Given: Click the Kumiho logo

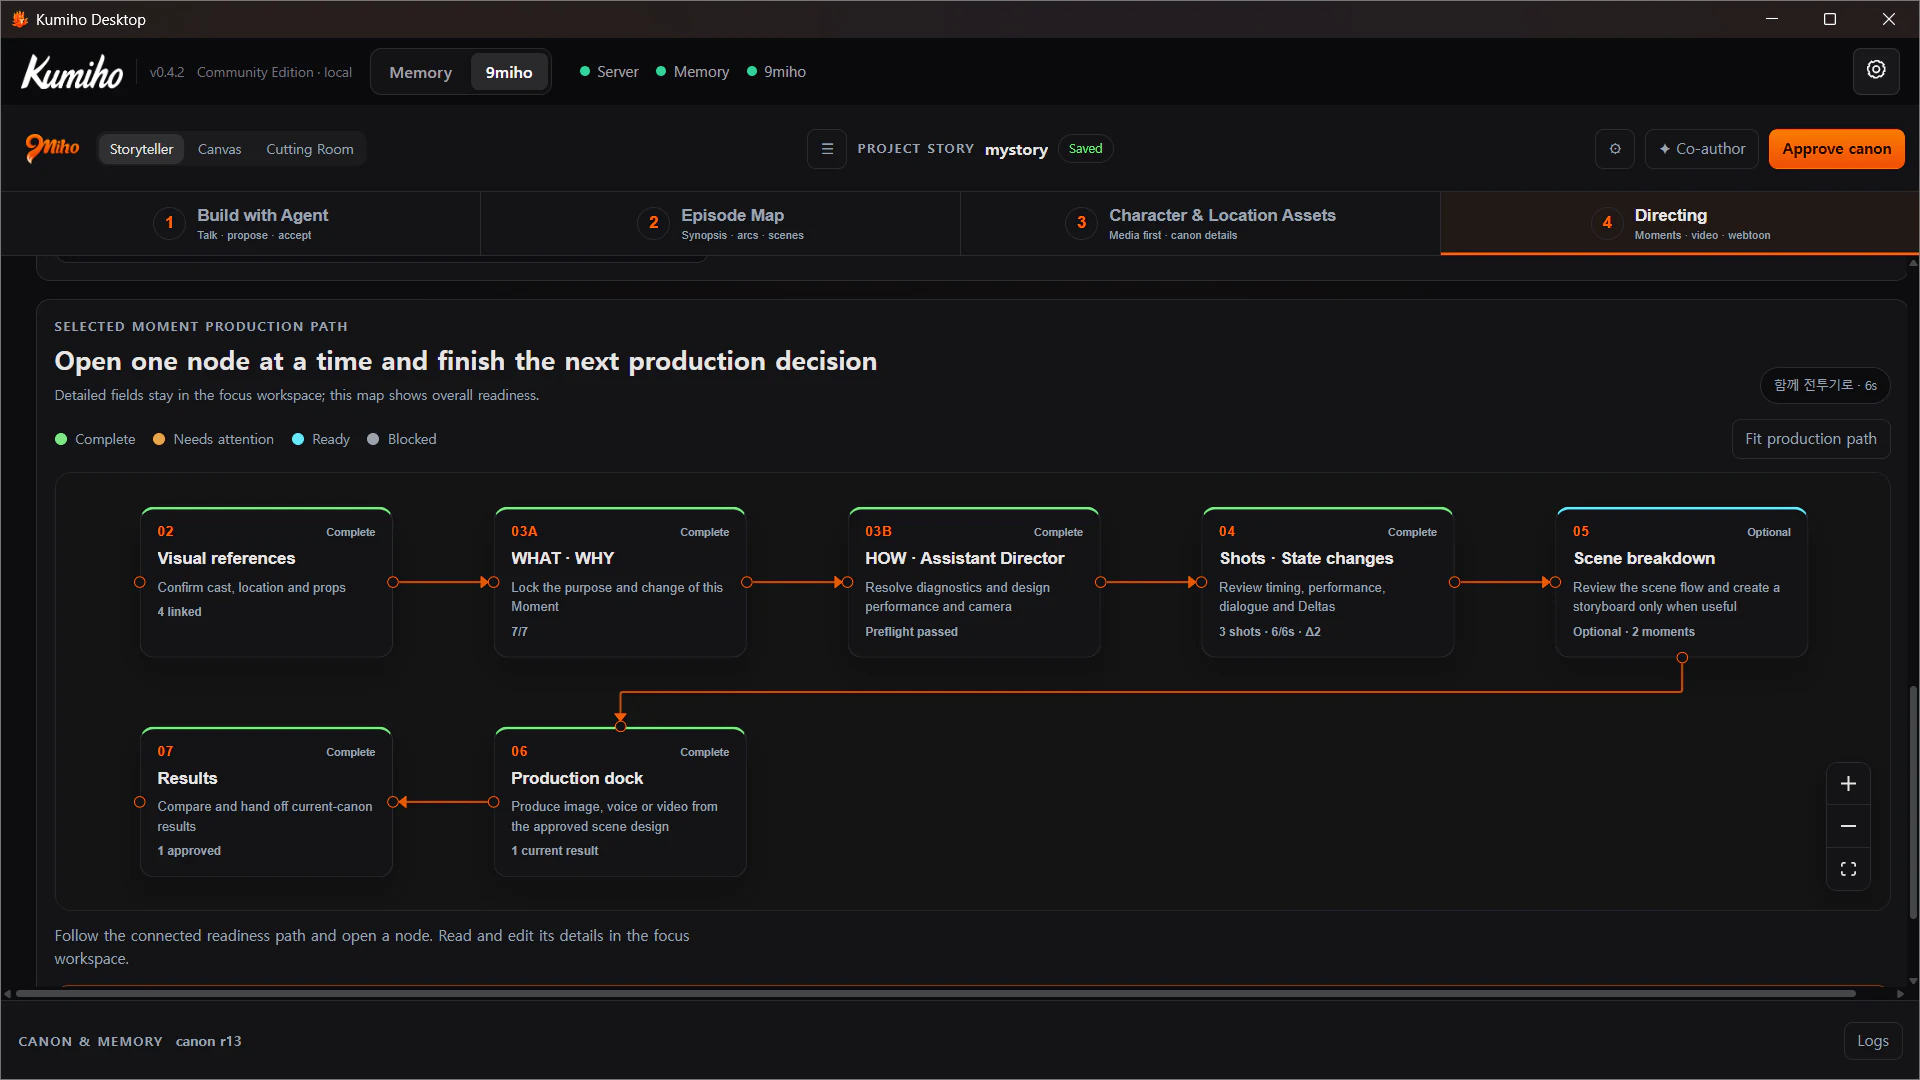Looking at the screenshot, I should pos(72,72).
